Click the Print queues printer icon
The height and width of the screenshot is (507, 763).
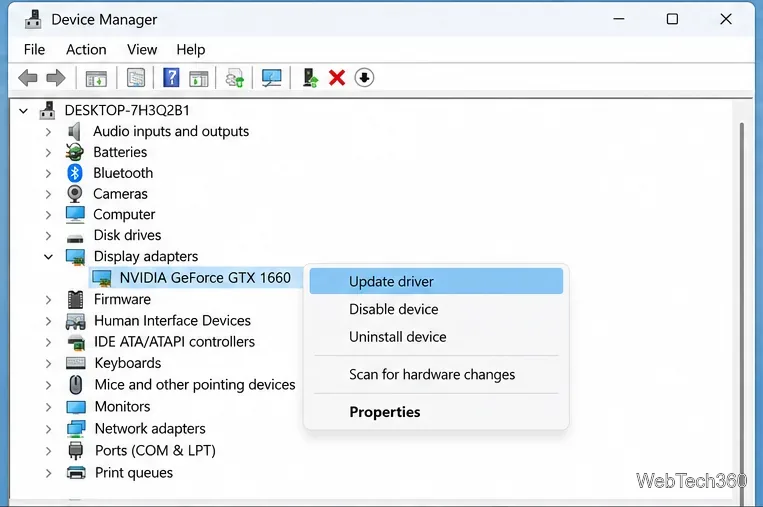click(x=76, y=472)
